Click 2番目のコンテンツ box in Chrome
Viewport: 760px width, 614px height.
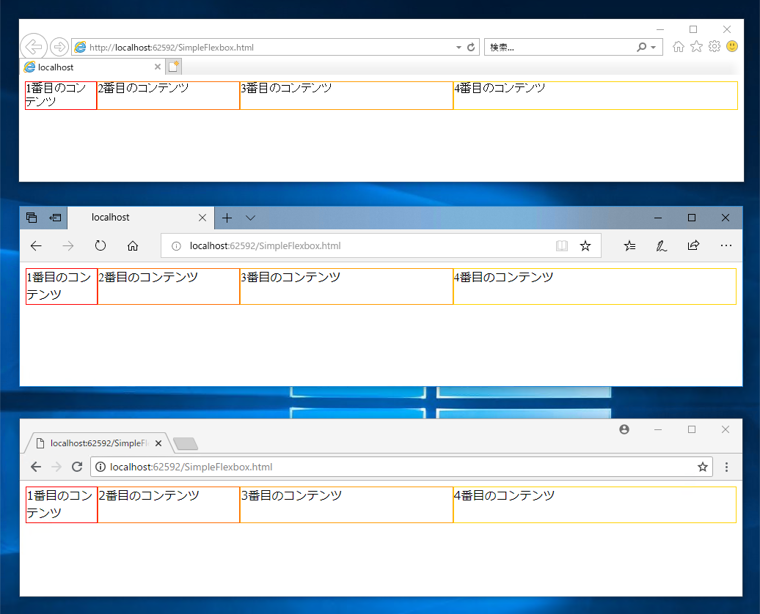coord(169,504)
